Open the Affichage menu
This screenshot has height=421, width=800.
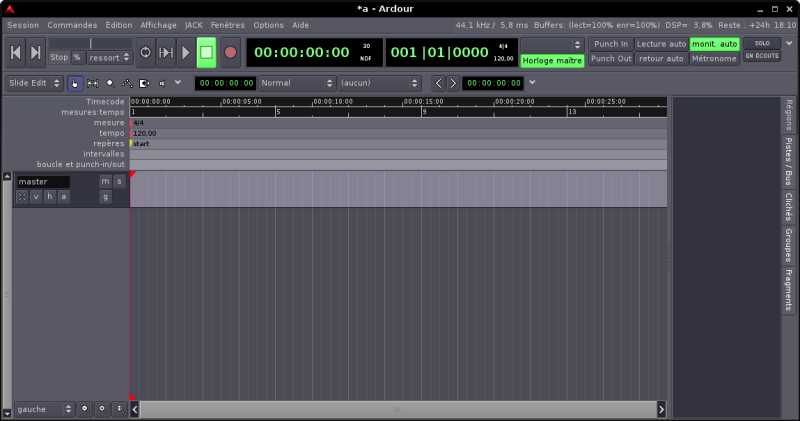[x=158, y=25]
